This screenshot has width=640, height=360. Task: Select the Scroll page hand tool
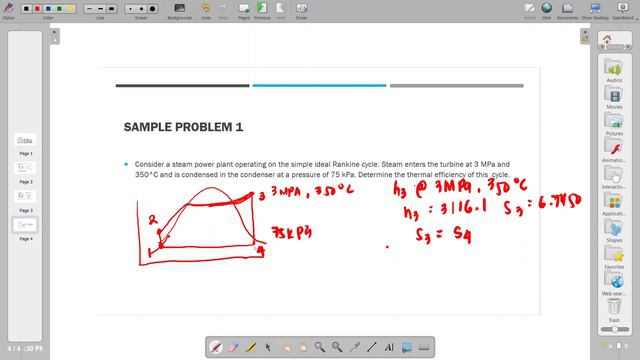pos(302,347)
